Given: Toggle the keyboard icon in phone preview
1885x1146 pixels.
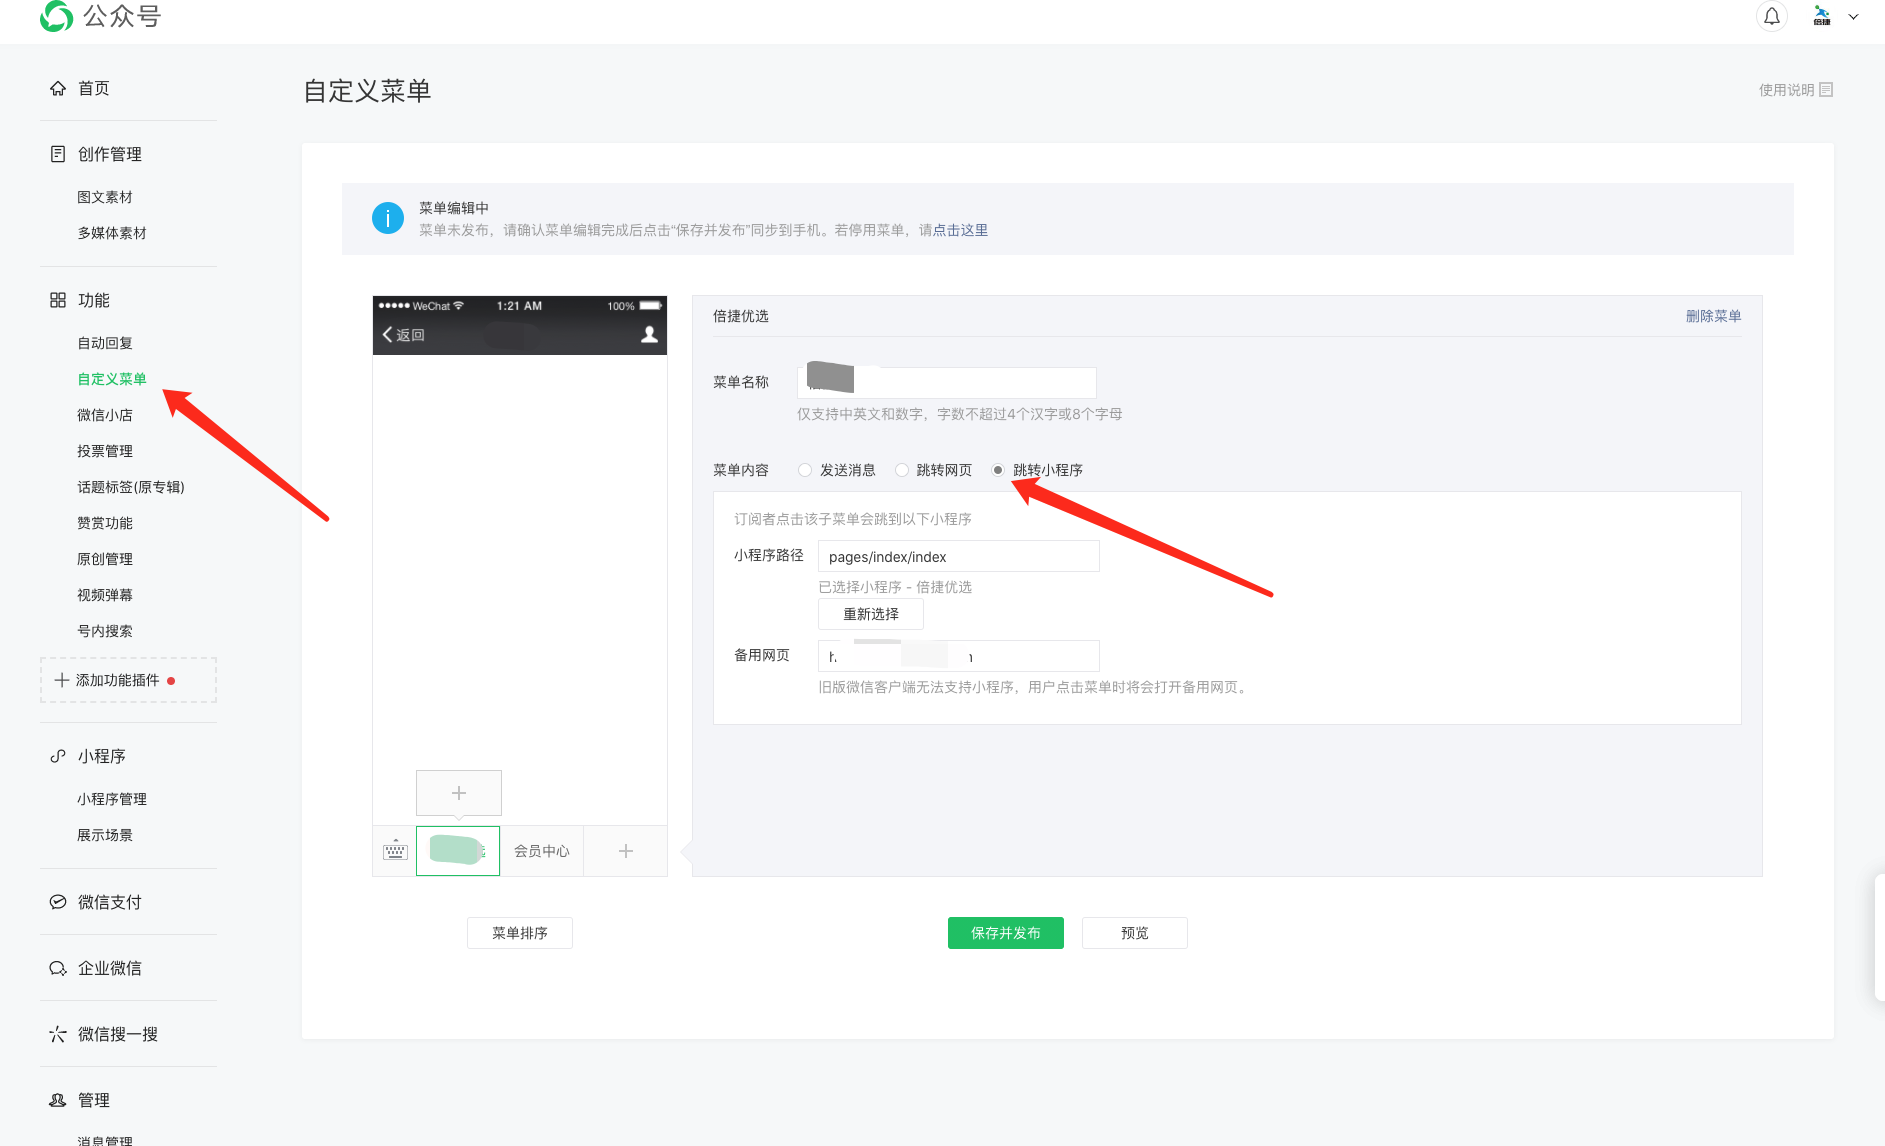Looking at the screenshot, I should pyautogui.click(x=395, y=851).
